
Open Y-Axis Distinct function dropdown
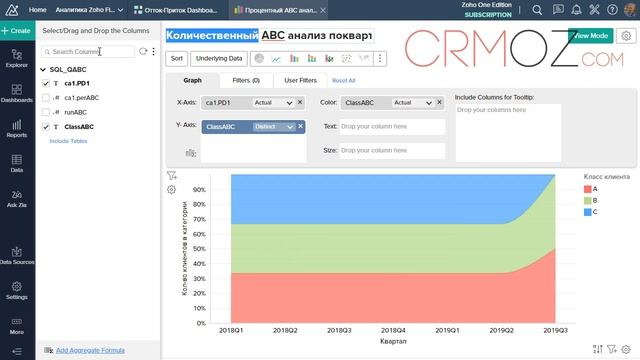pyautogui.click(x=273, y=127)
